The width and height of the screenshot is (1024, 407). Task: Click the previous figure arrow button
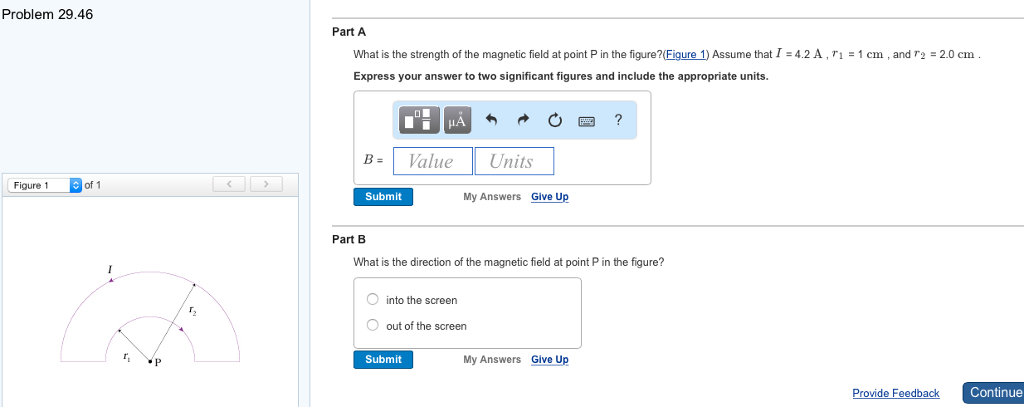click(x=229, y=184)
